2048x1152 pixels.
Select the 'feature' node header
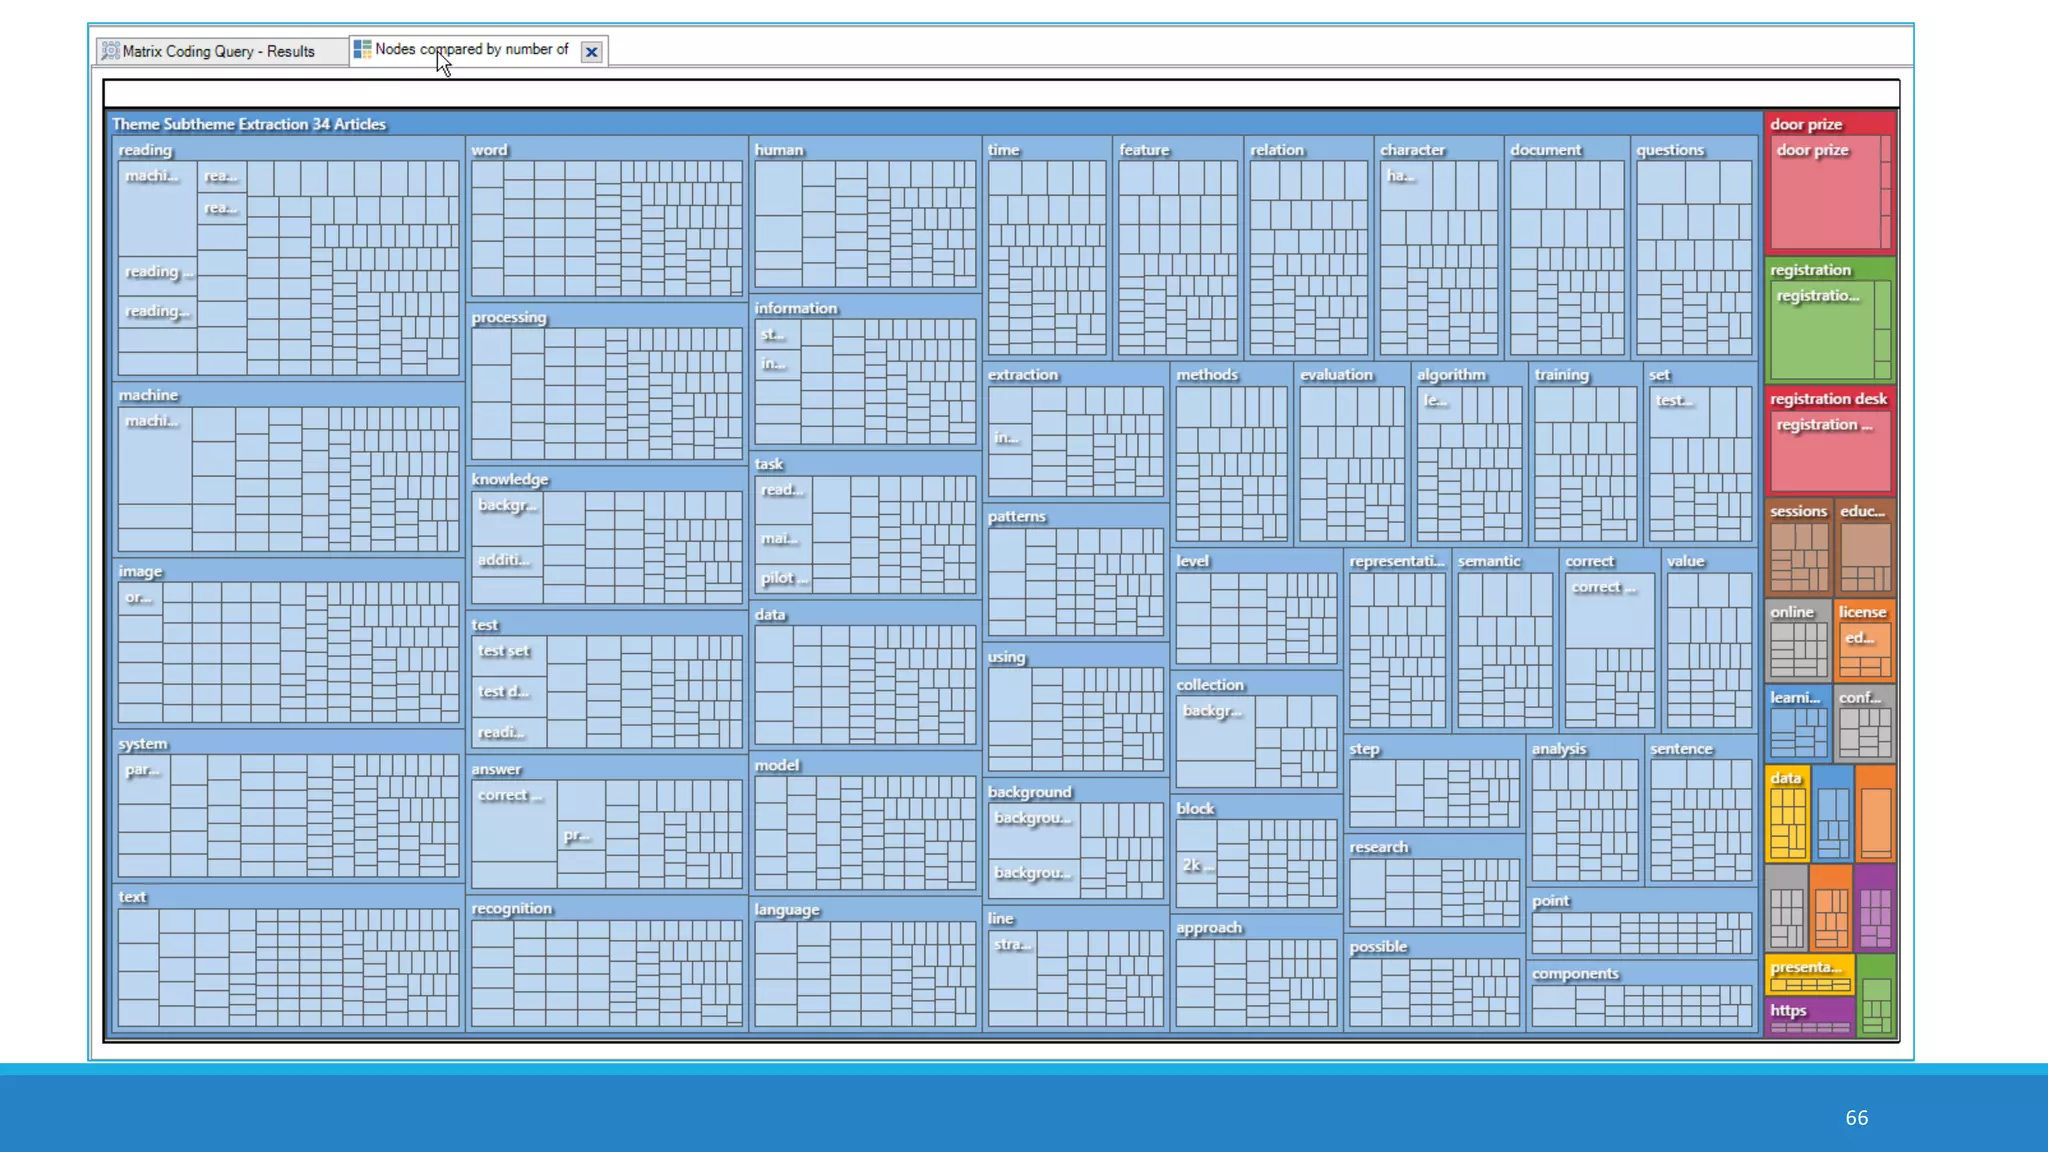[1144, 150]
